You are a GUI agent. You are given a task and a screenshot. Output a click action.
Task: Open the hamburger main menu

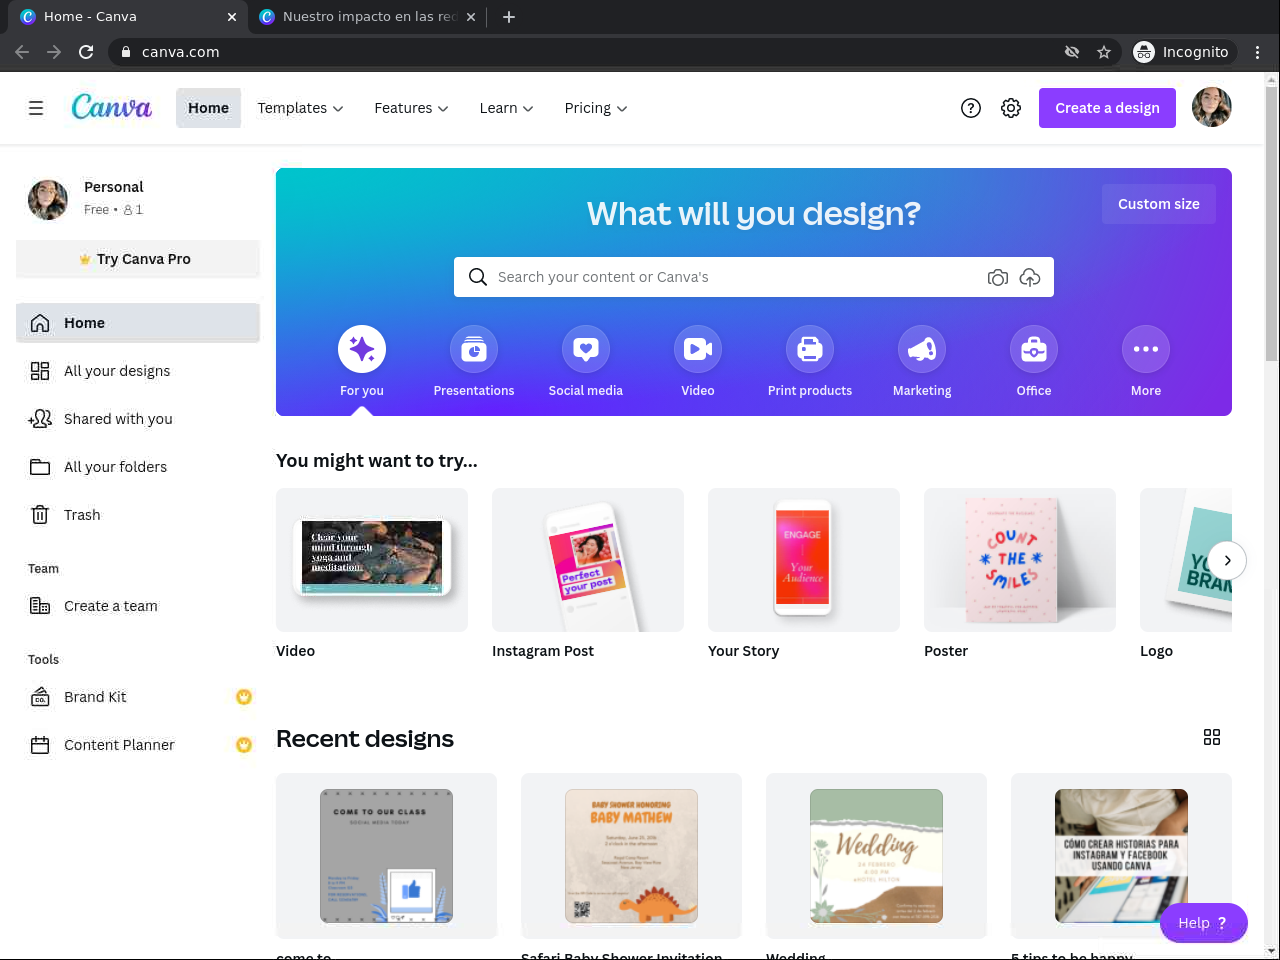(x=36, y=108)
